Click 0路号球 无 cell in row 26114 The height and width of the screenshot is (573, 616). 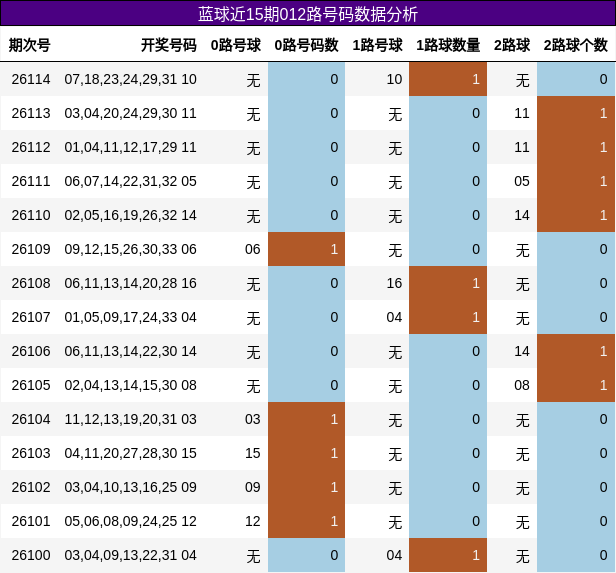tap(253, 80)
